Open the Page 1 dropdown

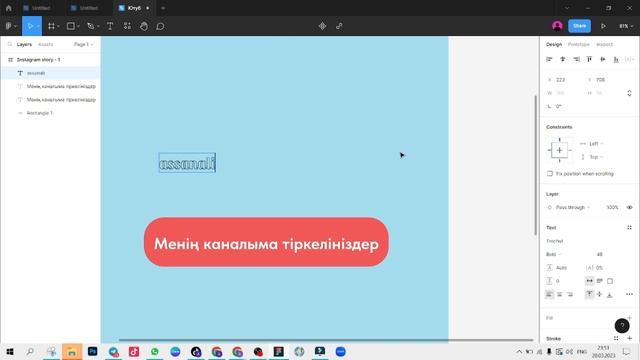click(83, 44)
